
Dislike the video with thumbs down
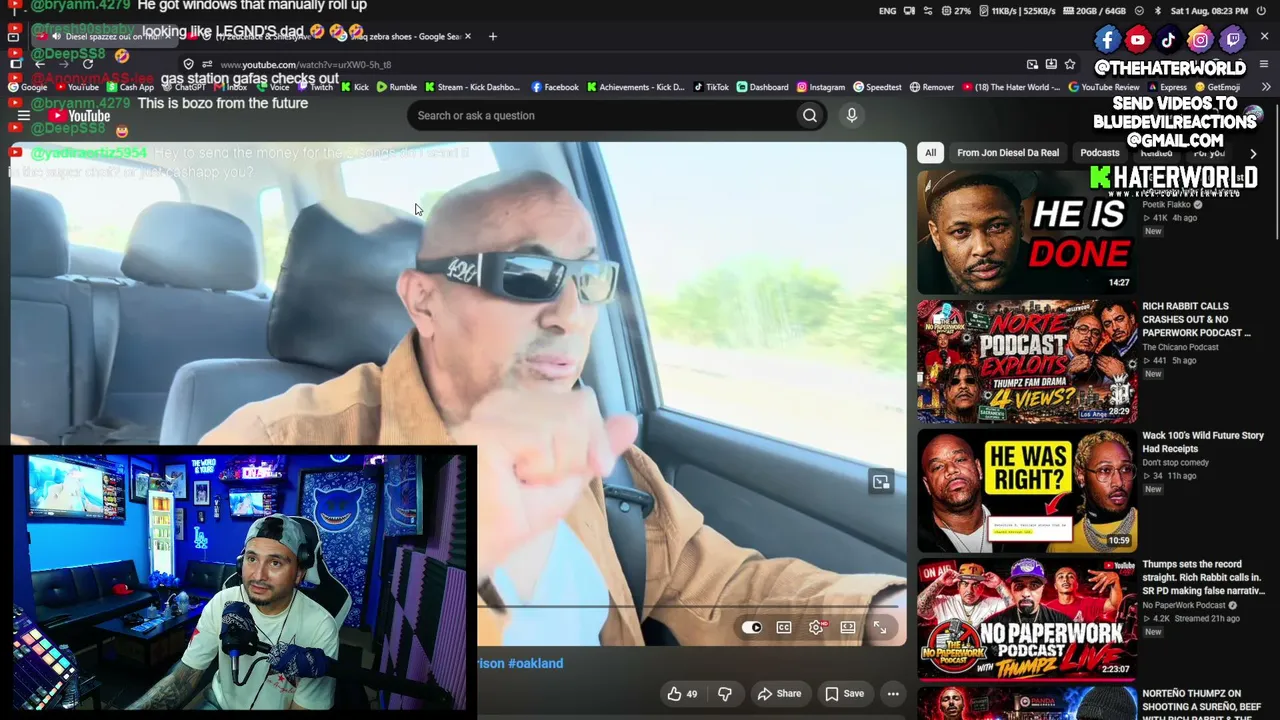coord(725,694)
